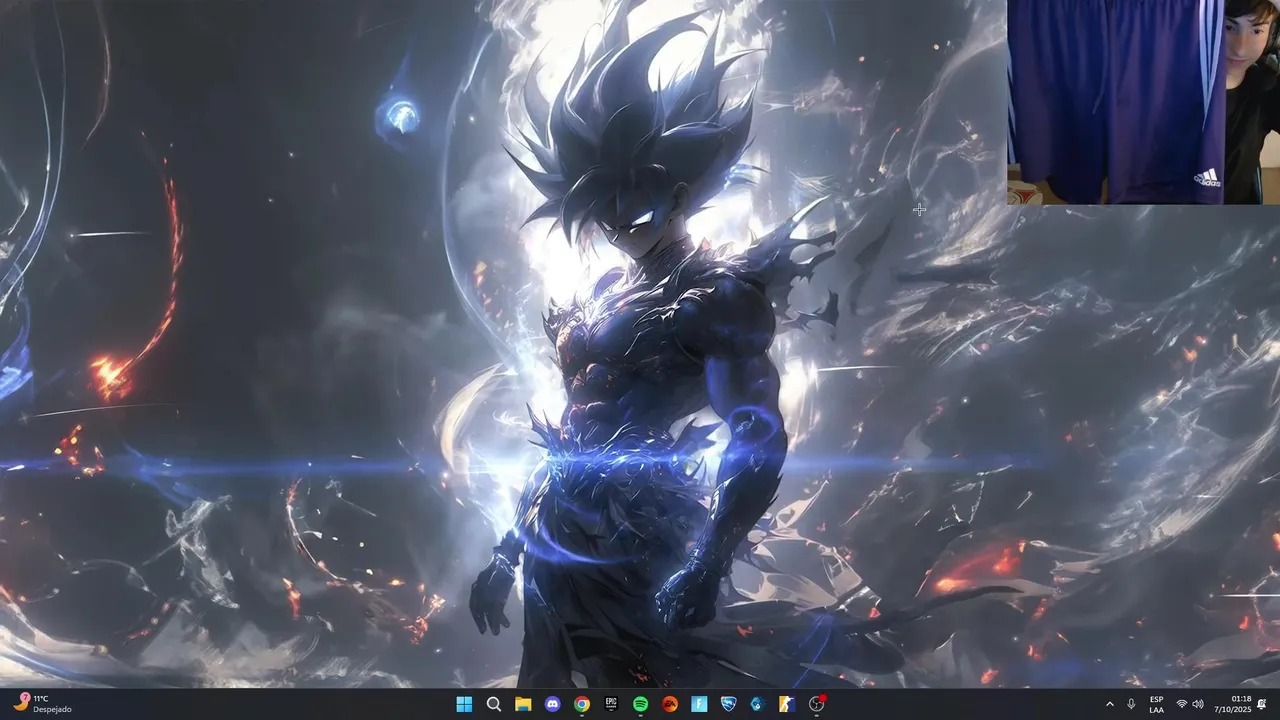Click the webcam overlay feed

pos(1143,102)
